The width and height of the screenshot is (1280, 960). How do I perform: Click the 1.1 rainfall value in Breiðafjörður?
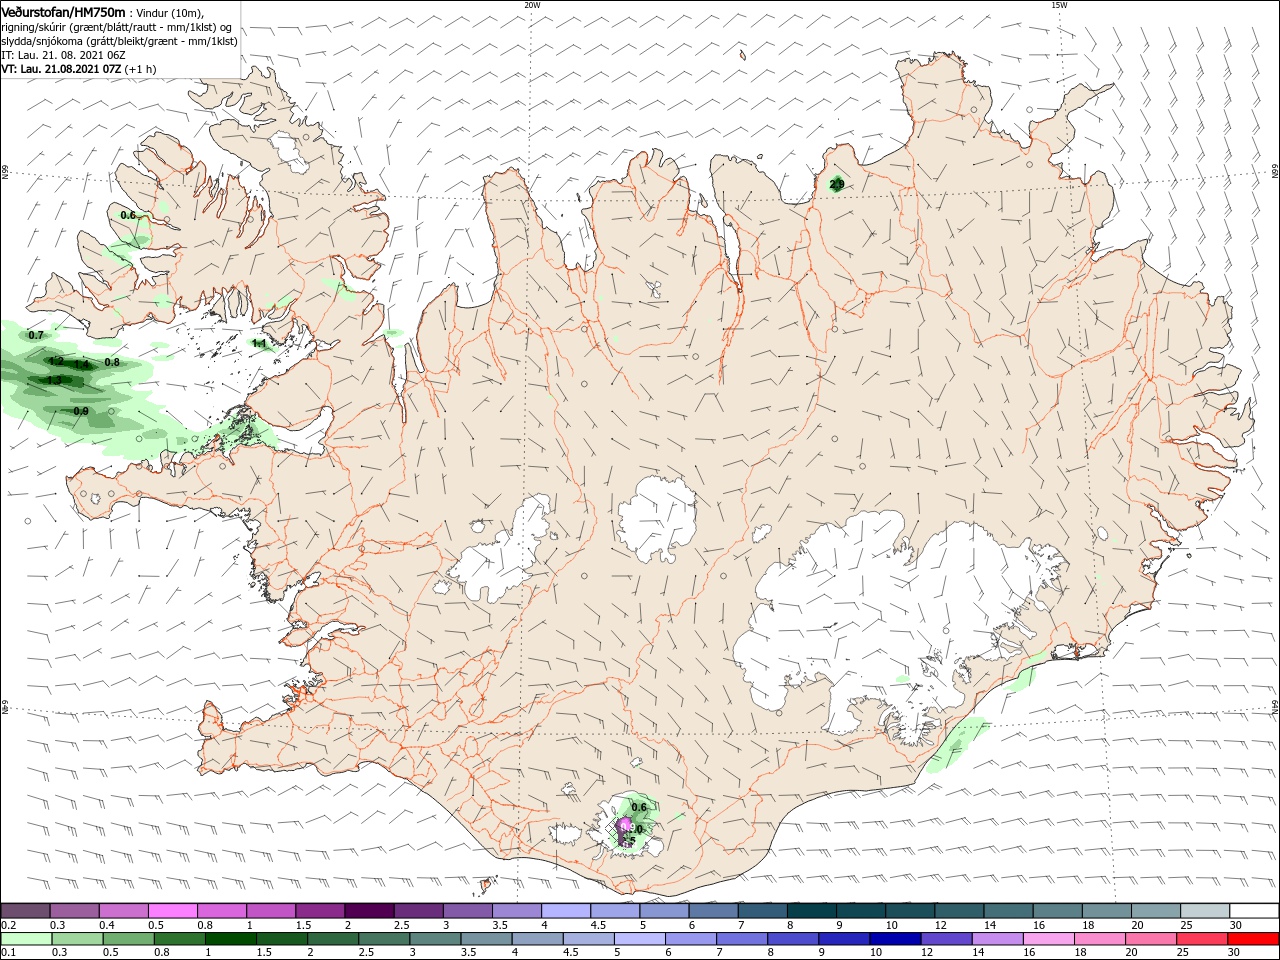tap(259, 343)
